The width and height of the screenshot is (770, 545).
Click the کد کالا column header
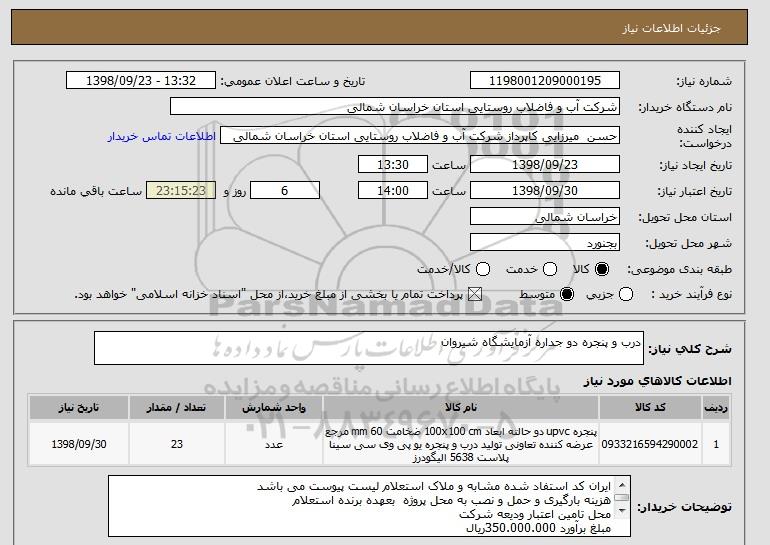650,408
